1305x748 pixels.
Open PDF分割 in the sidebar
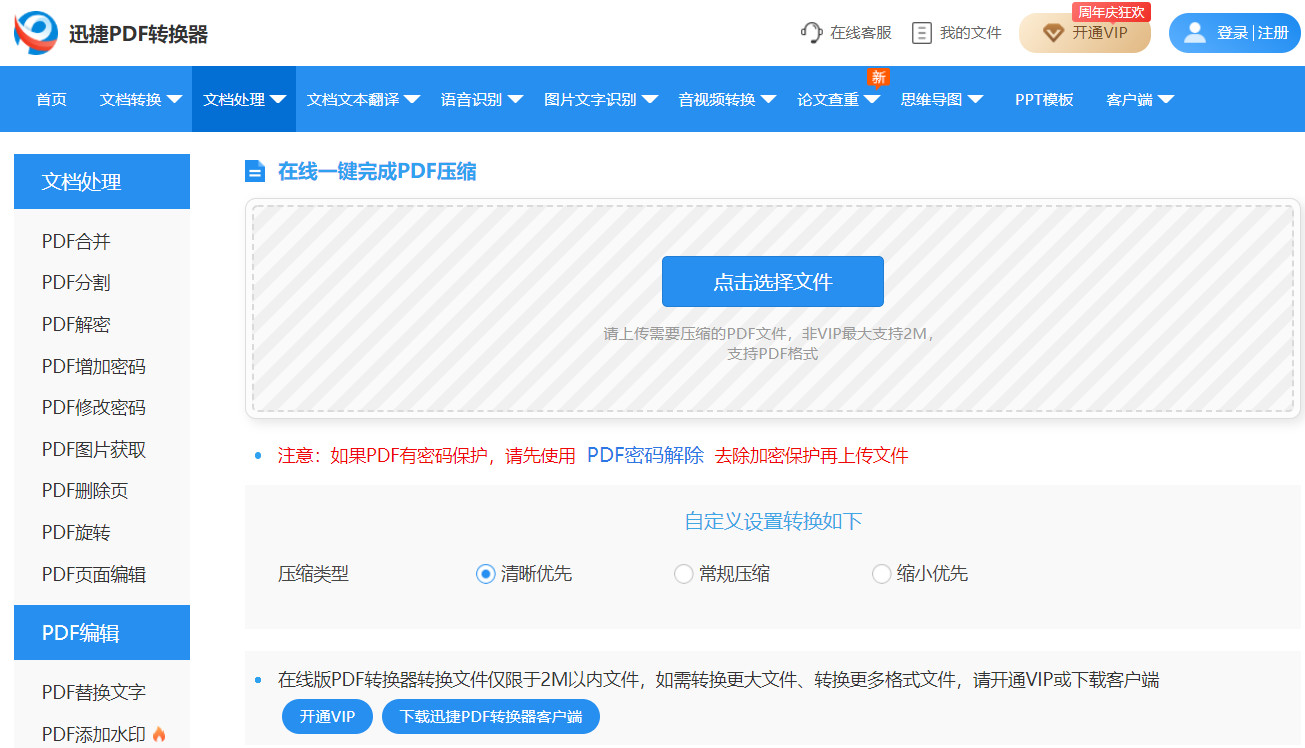(x=76, y=283)
